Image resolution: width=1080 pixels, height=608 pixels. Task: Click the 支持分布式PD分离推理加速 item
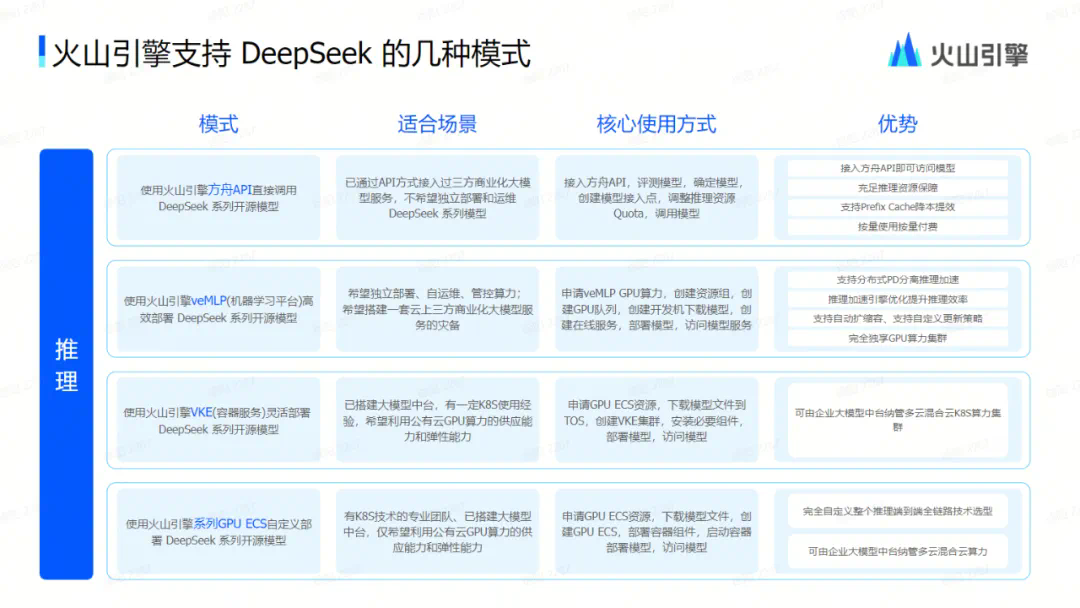pos(897,279)
